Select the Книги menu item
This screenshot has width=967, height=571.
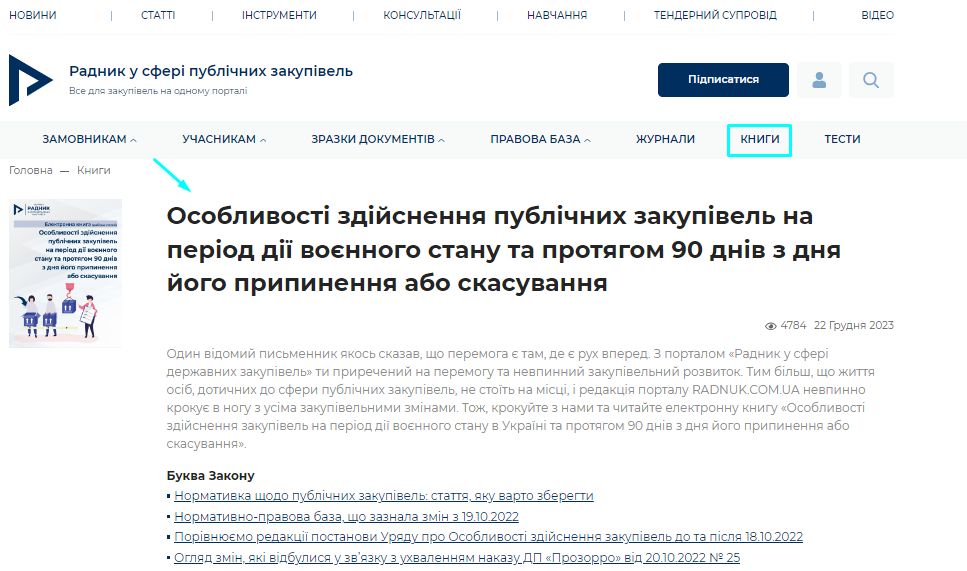pos(759,139)
